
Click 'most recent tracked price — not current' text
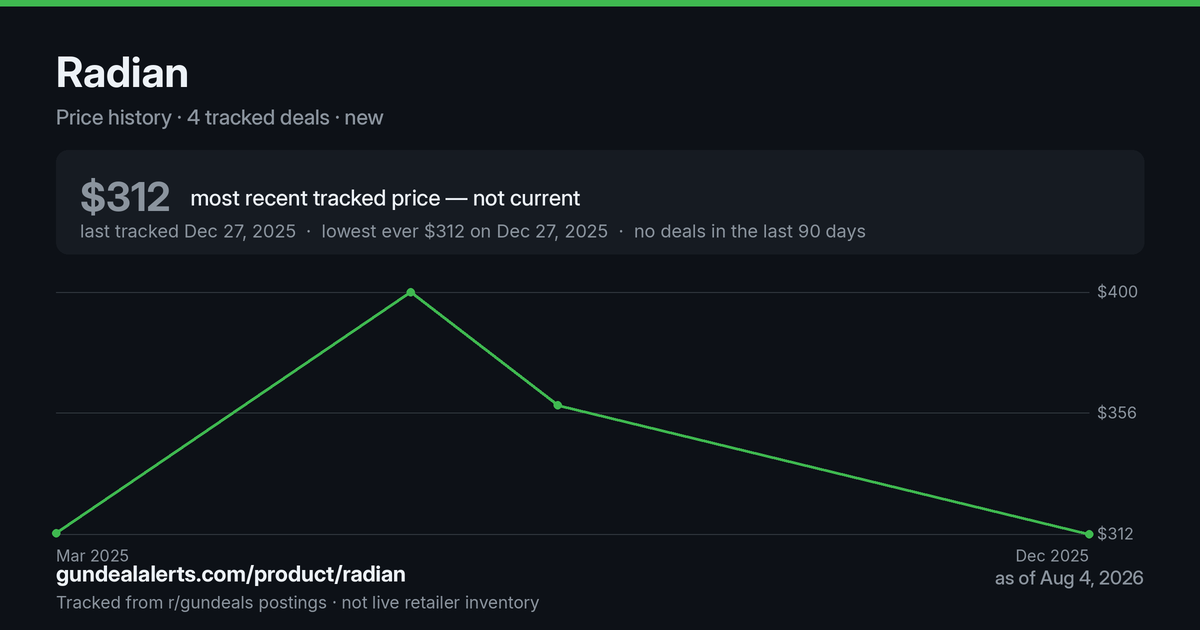(385, 198)
